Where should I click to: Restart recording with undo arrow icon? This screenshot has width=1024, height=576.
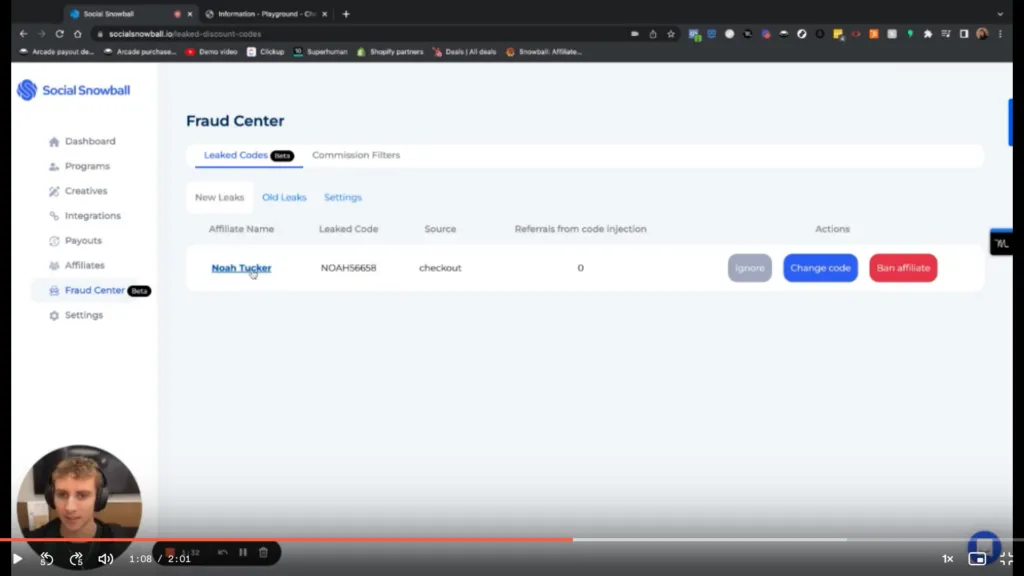click(x=223, y=552)
